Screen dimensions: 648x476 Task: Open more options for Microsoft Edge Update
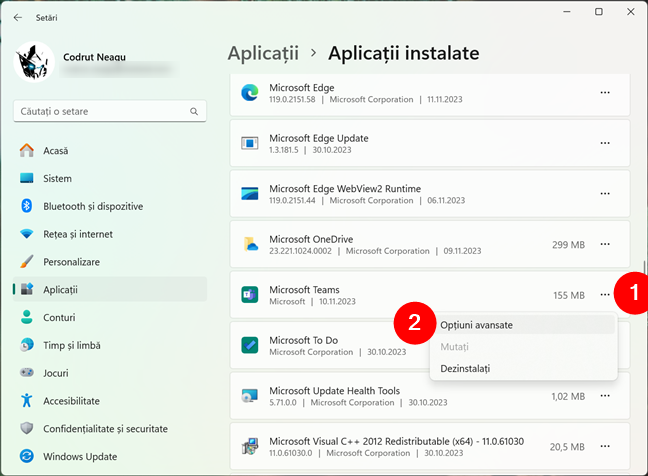click(605, 143)
